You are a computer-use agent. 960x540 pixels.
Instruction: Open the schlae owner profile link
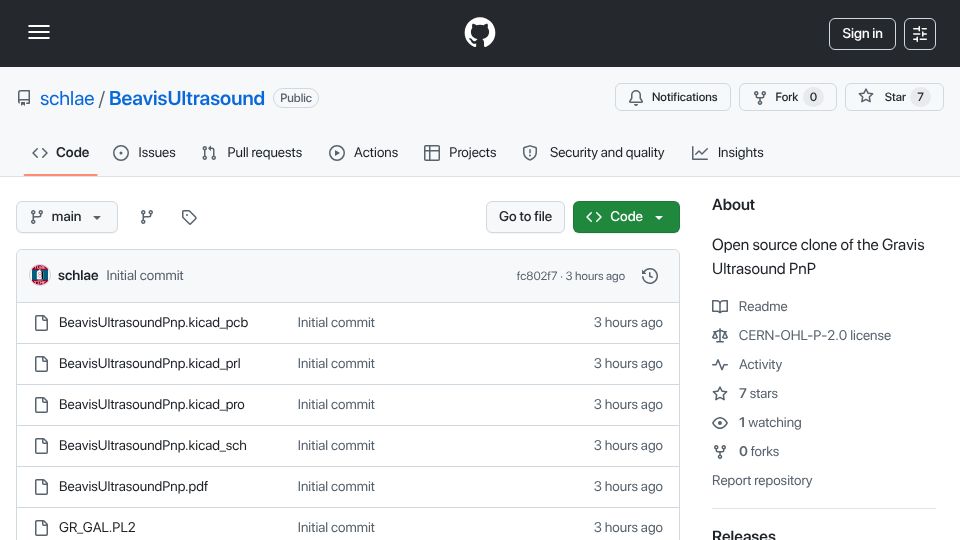[x=67, y=98]
